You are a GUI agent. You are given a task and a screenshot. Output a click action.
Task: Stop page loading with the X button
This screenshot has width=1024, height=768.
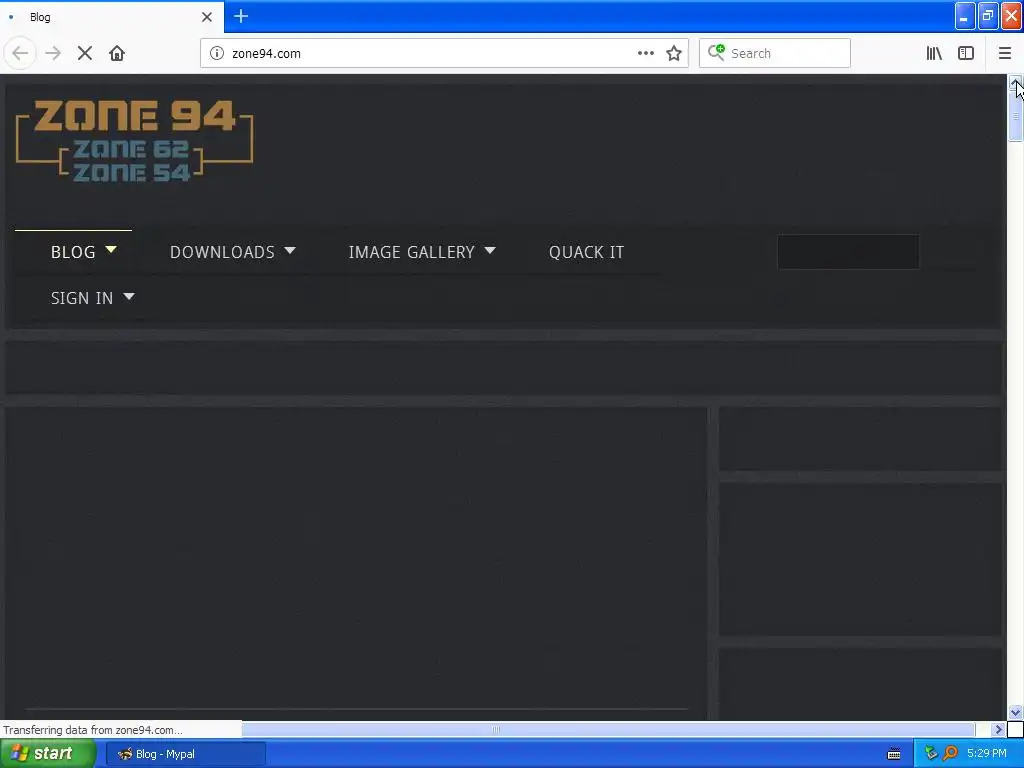(85, 53)
